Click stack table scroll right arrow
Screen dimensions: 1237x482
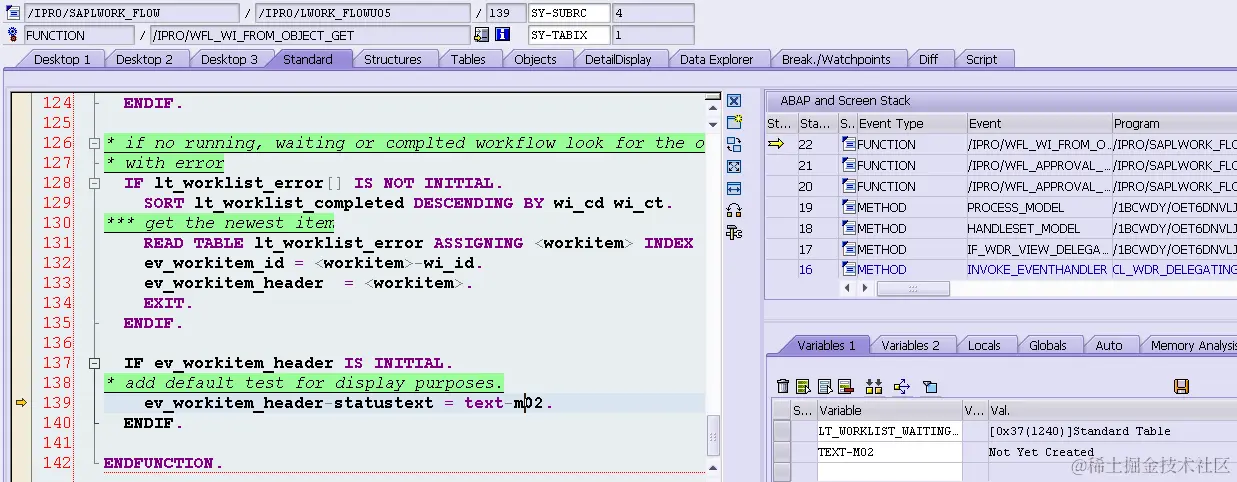tap(865, 288)
